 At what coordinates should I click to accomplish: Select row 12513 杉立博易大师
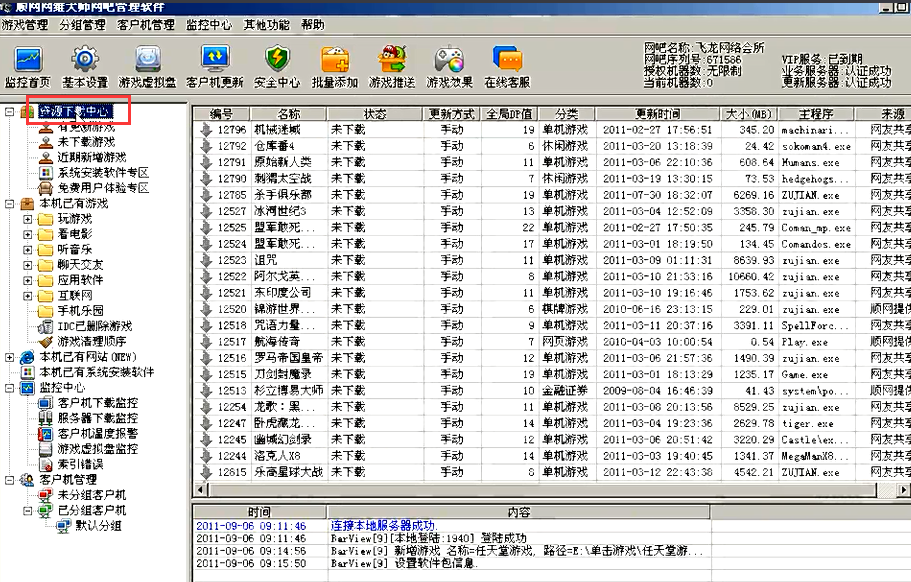click(551, 391)
